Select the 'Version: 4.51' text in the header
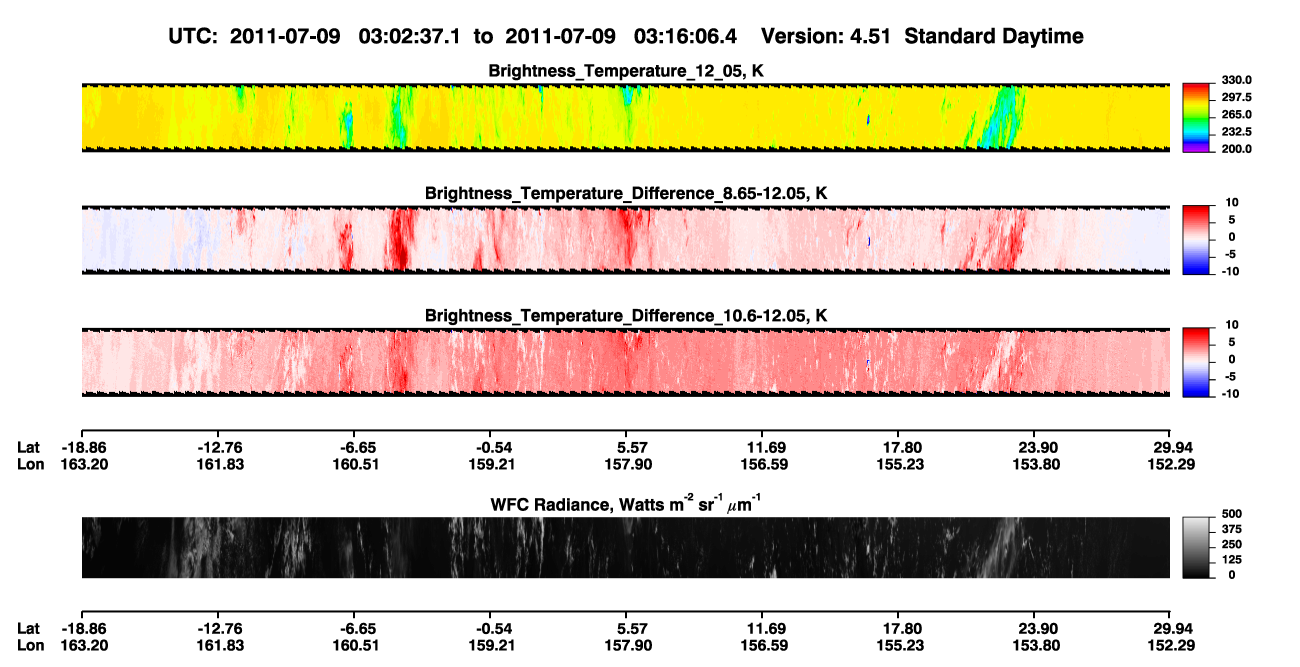The height and width of the screenshot is (667, 1300). 826,36
